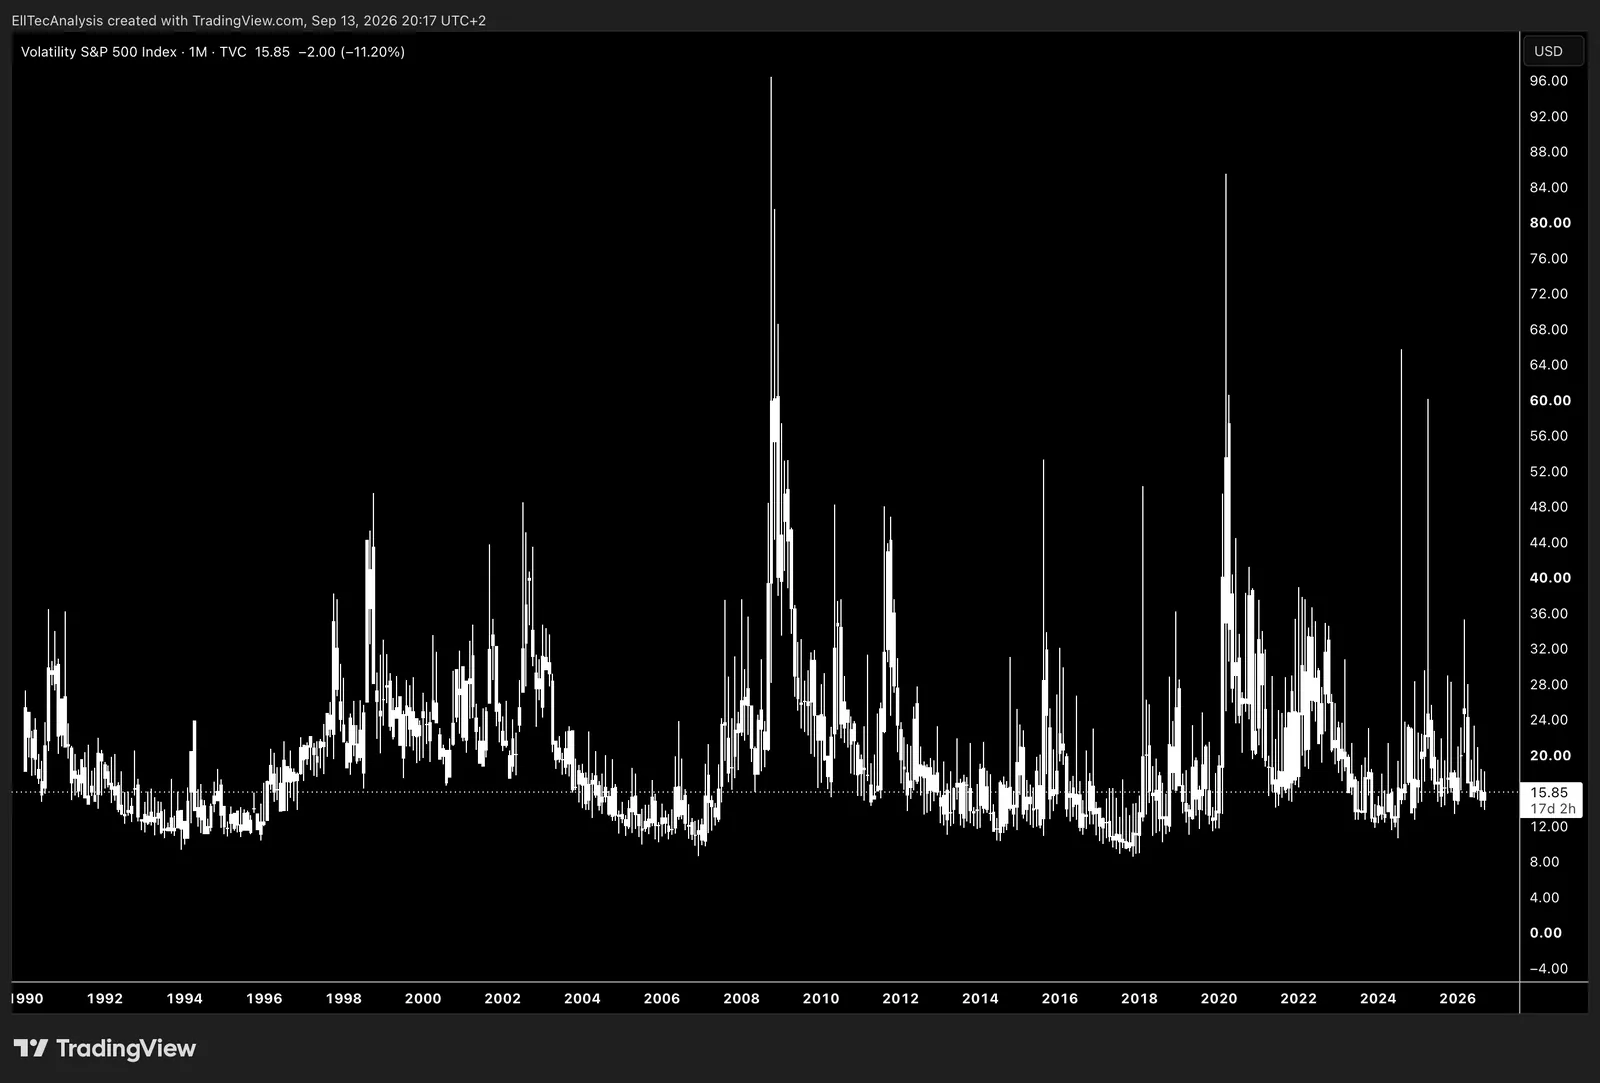The width and height of the screenshot is (1600, 1083).
Task: Click the 2006 time axis label
Action: tap(662, 998)
